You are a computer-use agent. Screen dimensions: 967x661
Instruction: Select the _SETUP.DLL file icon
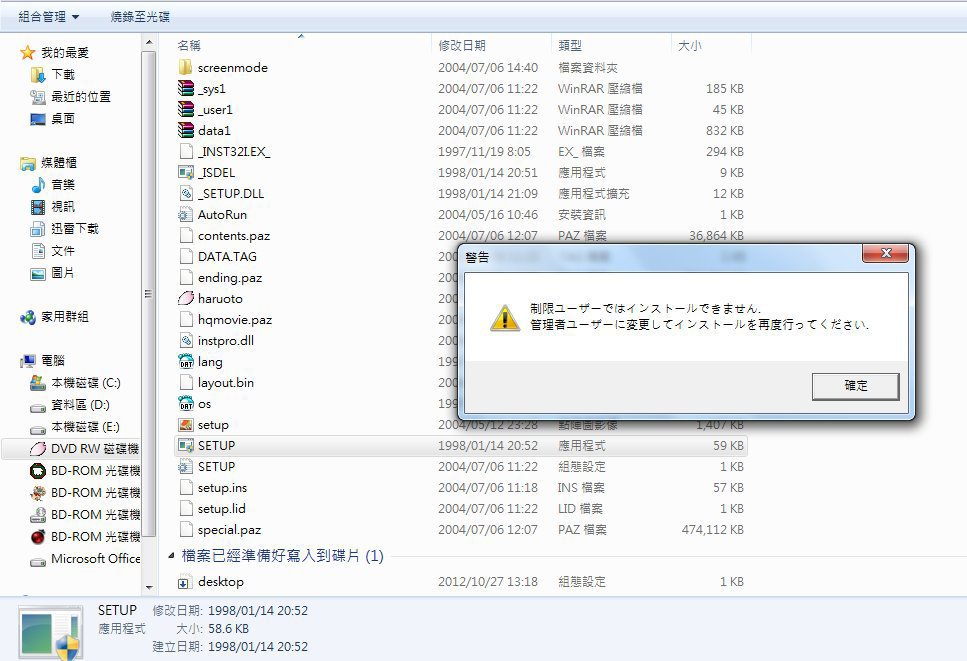tap(186, 193)
